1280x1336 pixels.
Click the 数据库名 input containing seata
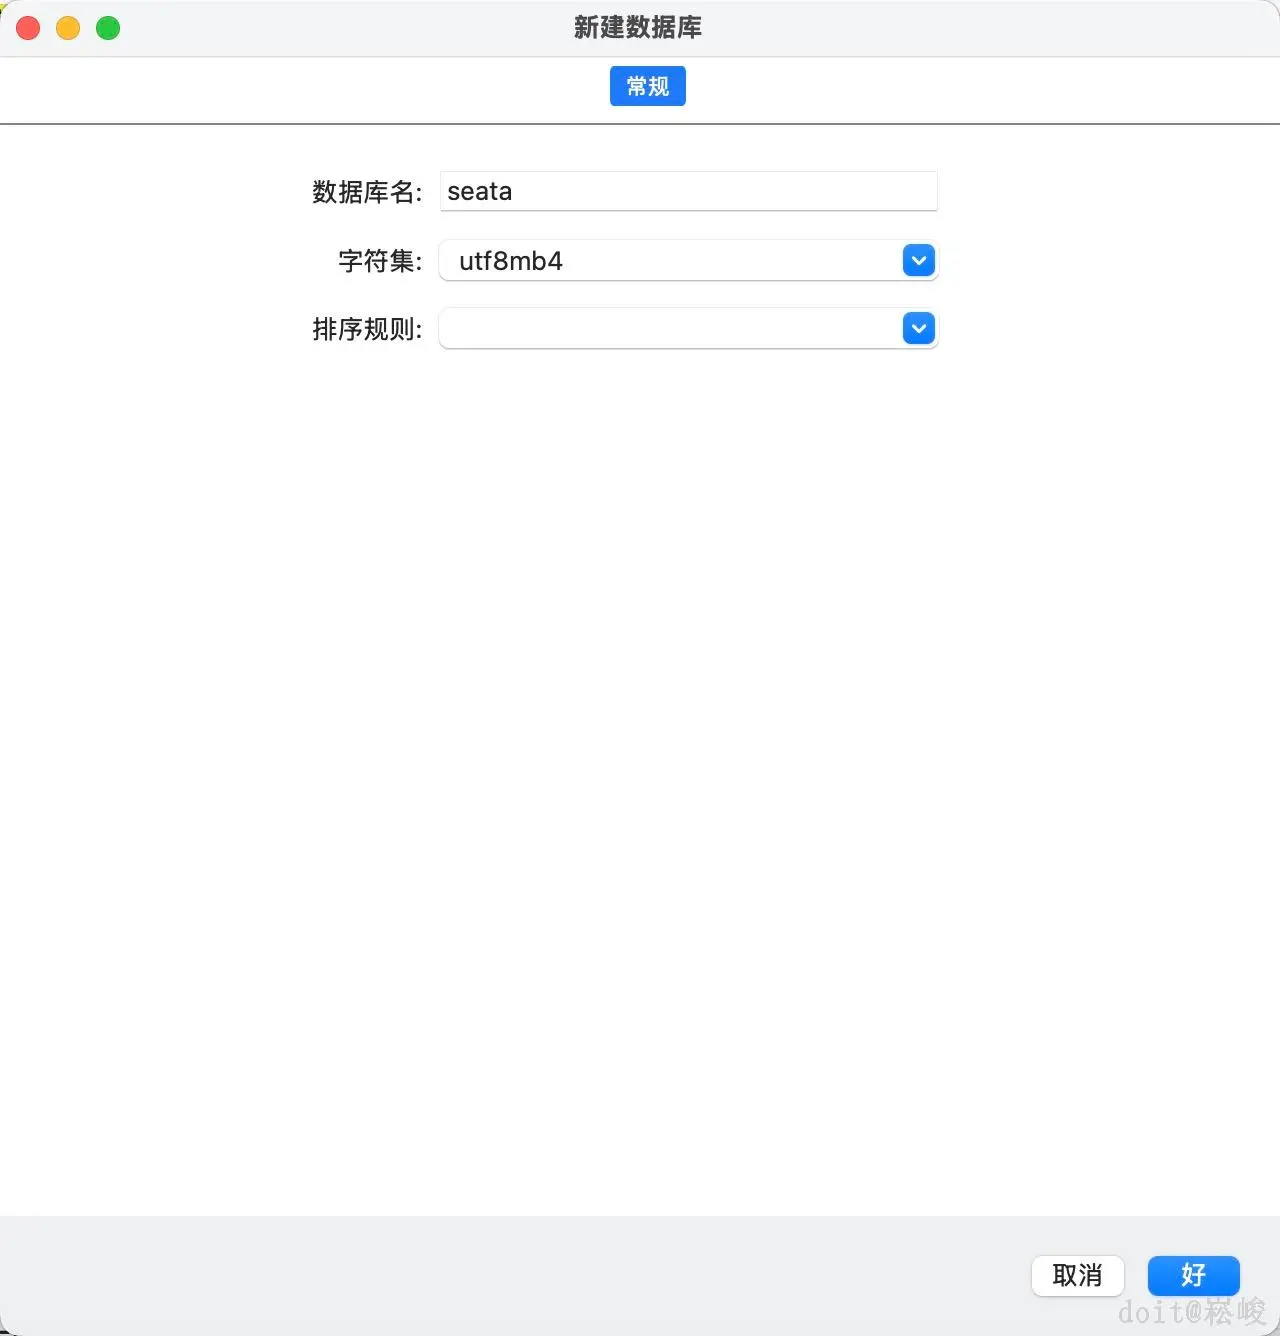tap(688, 191)
